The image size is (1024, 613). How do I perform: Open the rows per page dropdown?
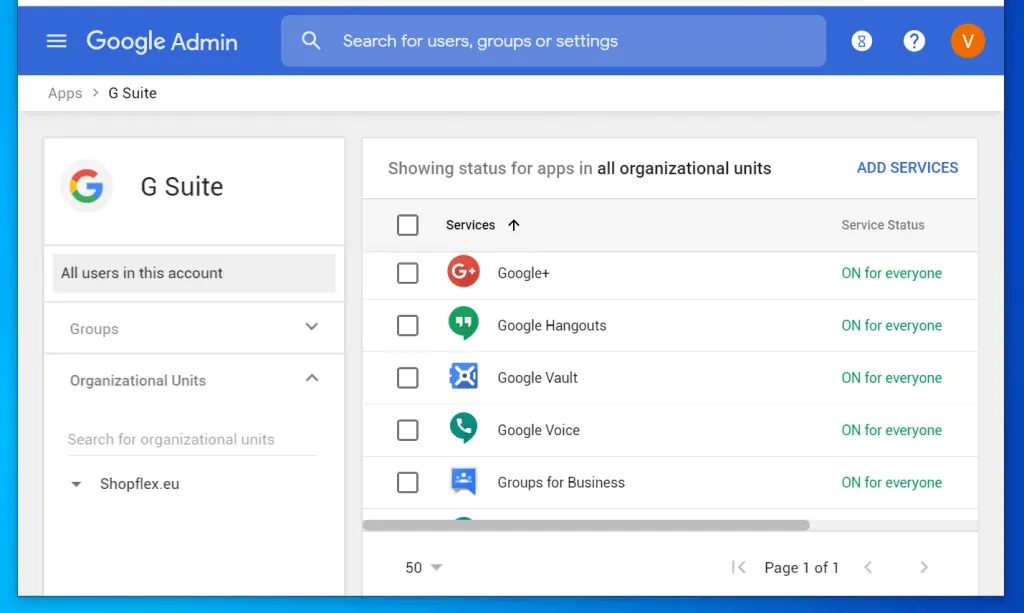[x=424, y=567]
